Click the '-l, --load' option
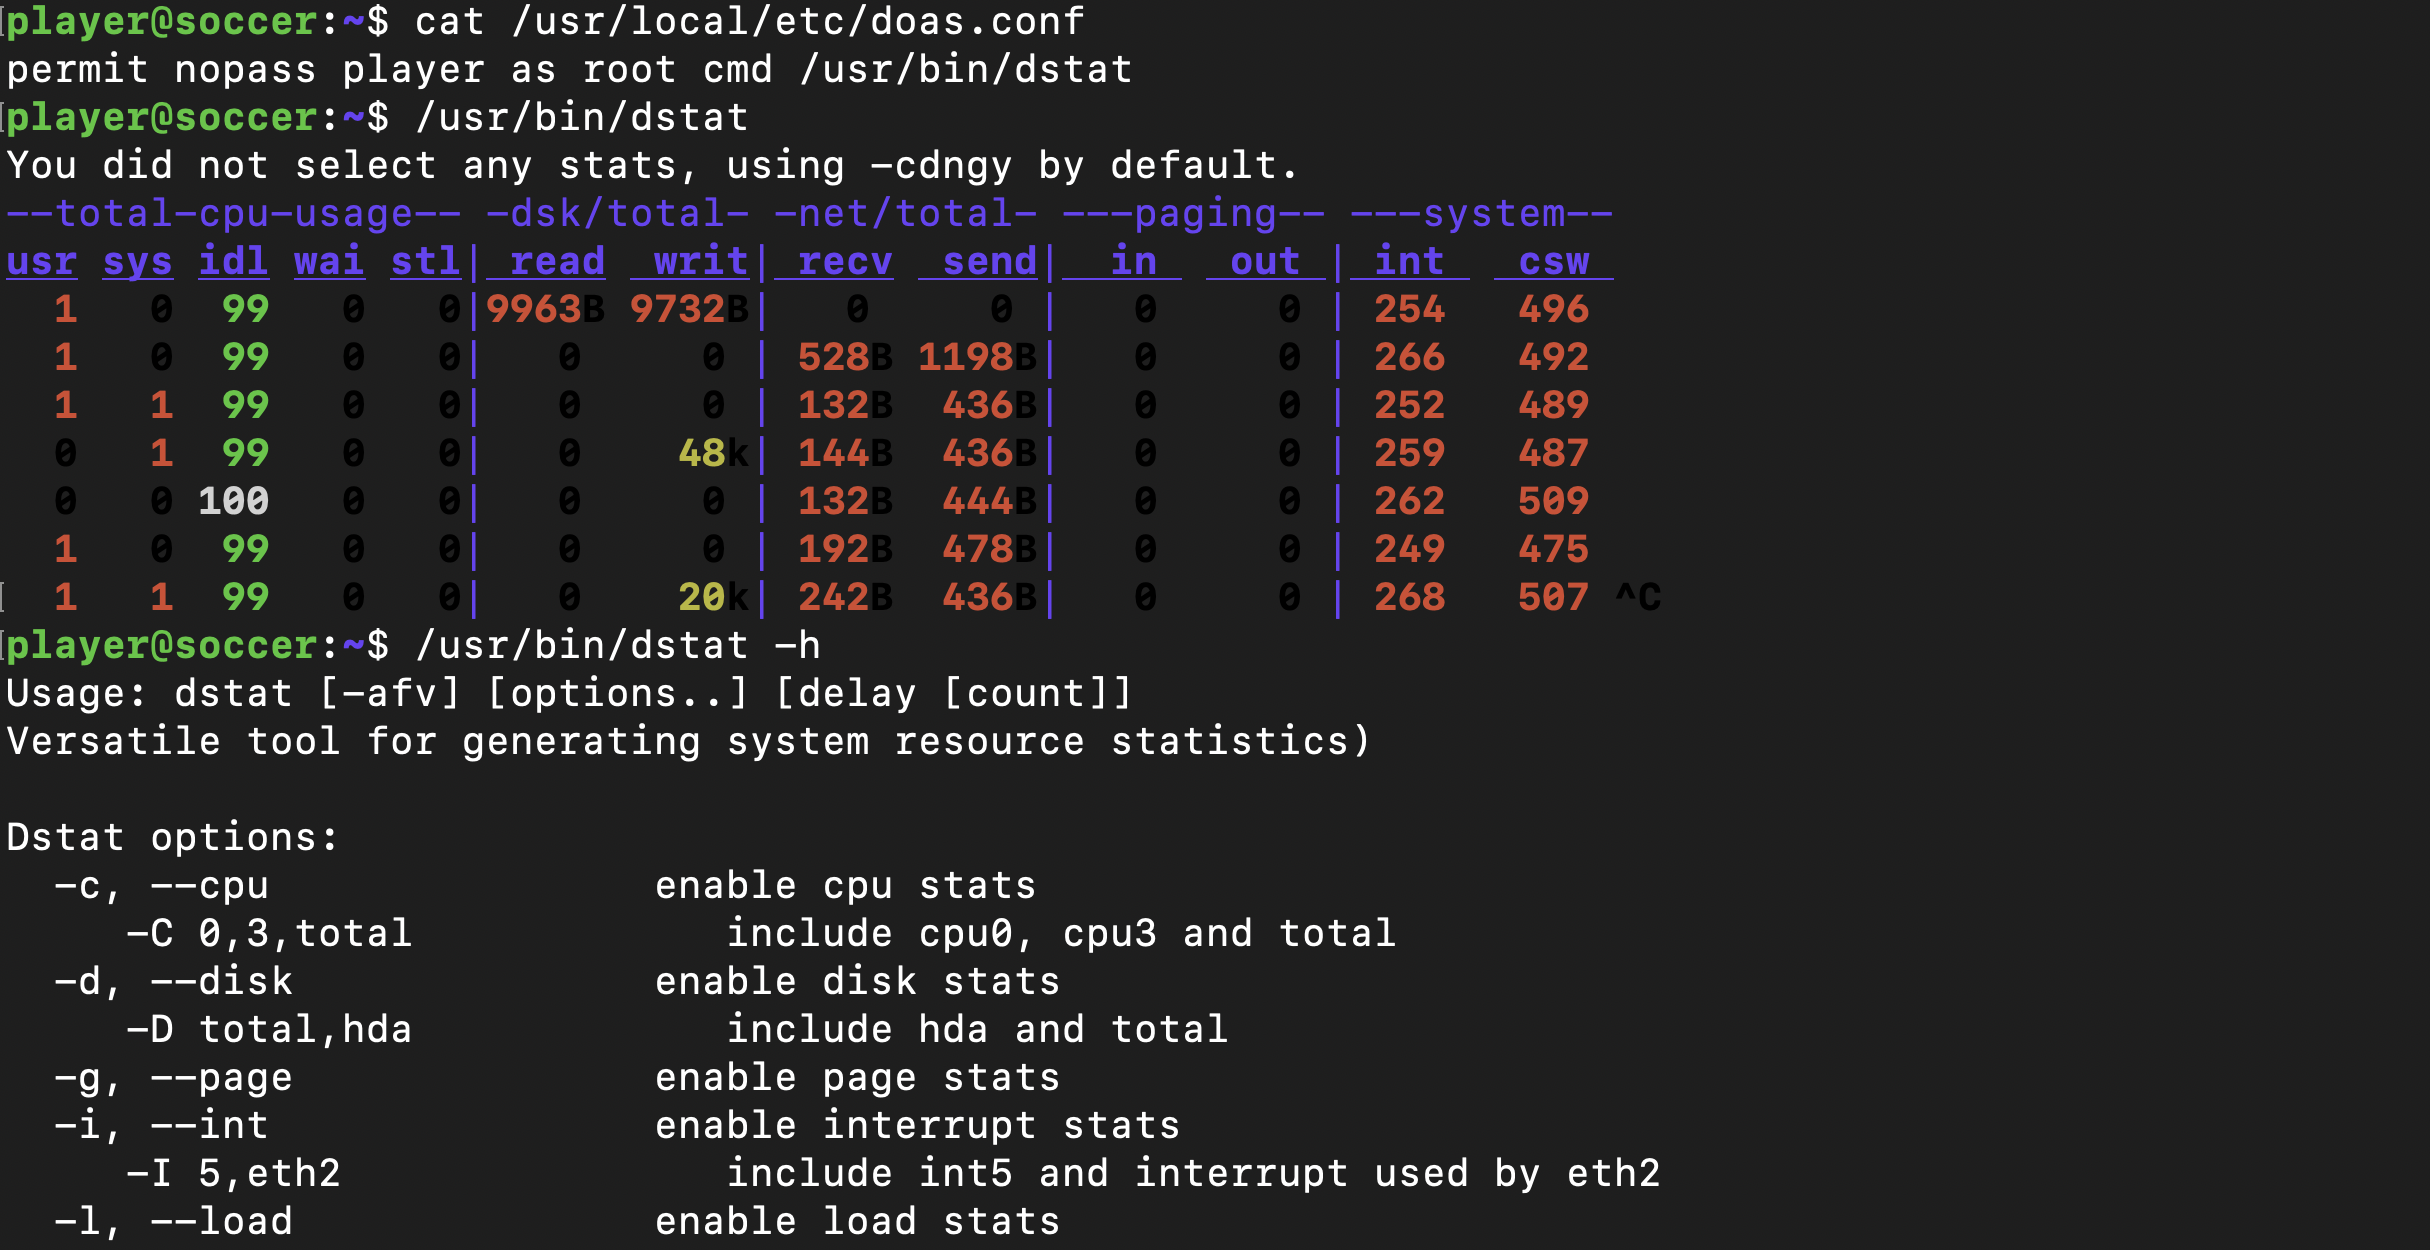 click(174, 1221)
